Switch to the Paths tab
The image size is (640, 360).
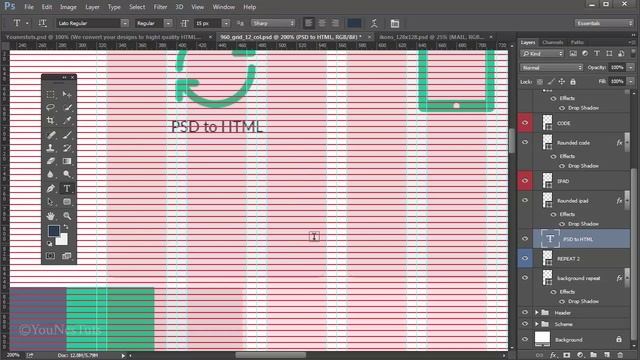point(577,42)
